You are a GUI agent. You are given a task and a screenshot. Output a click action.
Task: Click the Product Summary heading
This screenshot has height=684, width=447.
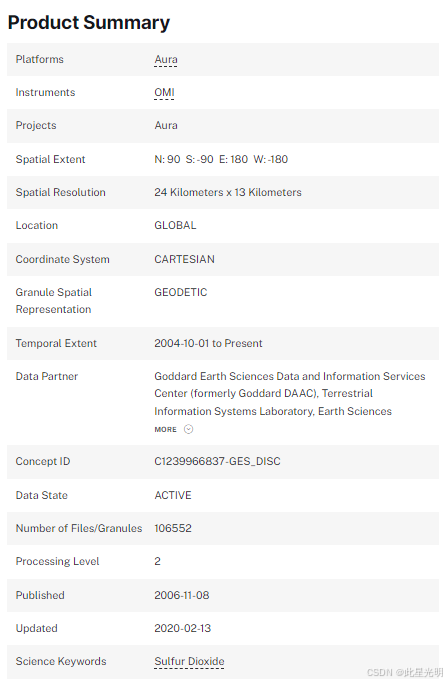(x=89, y=23)
